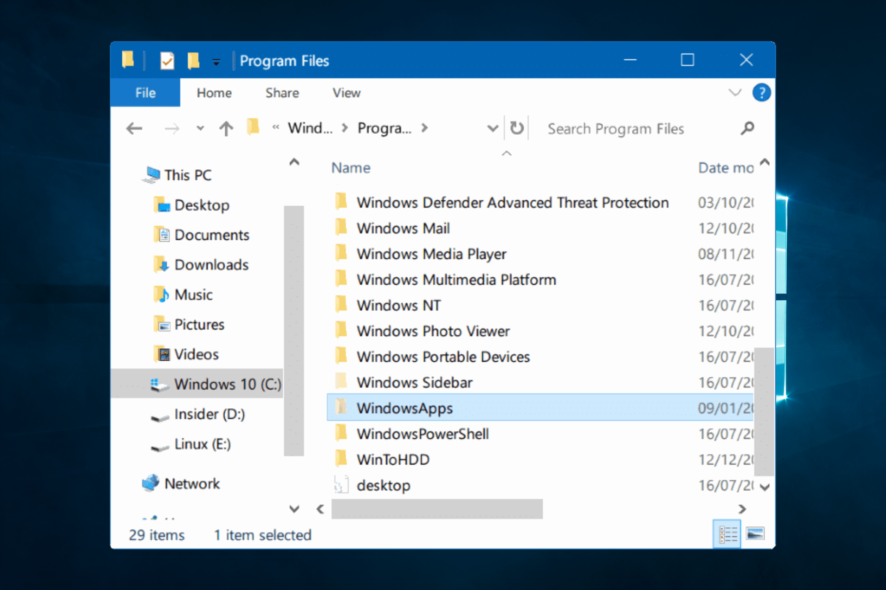
Task: Click the 'Wind...' breadcrumb segment
Action: pos(310,128)
